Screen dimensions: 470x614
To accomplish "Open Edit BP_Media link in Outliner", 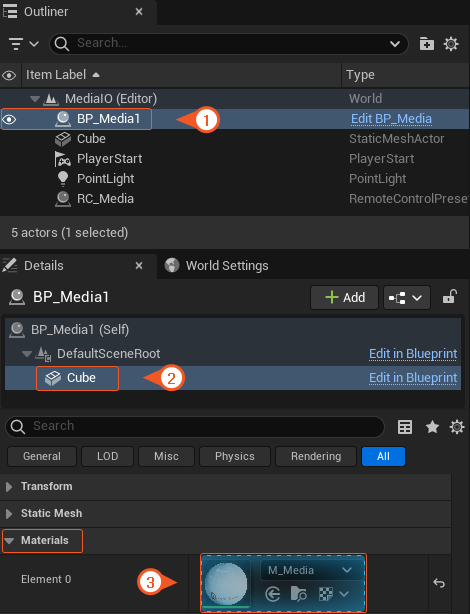I will pyautogui.click(x=391, y=119).
